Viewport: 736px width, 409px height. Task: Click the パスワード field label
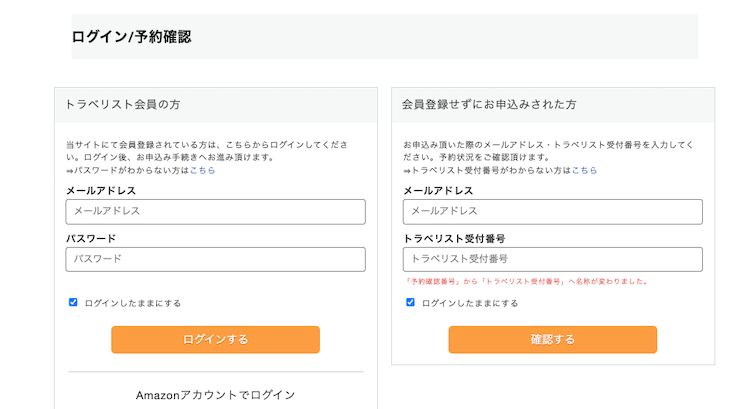(91, 239)
